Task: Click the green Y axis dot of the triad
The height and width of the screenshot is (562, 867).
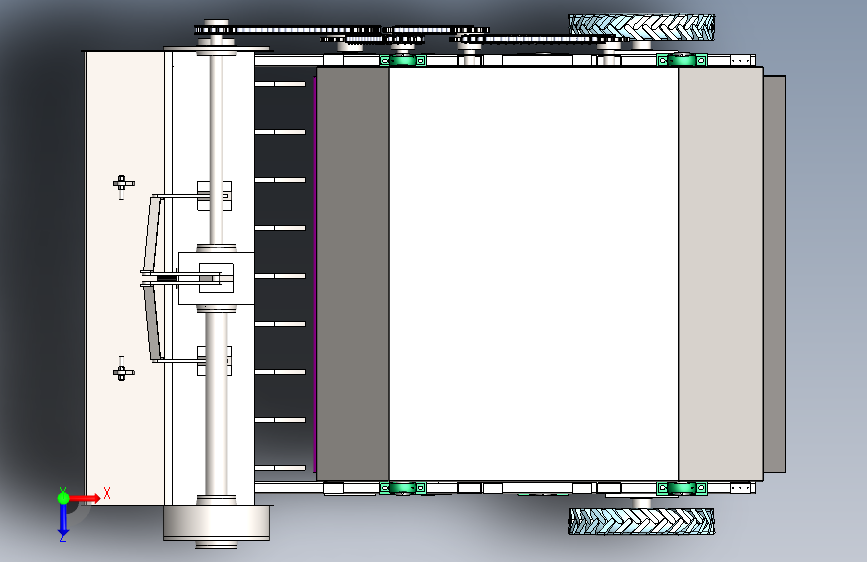Action: point(63,498)
